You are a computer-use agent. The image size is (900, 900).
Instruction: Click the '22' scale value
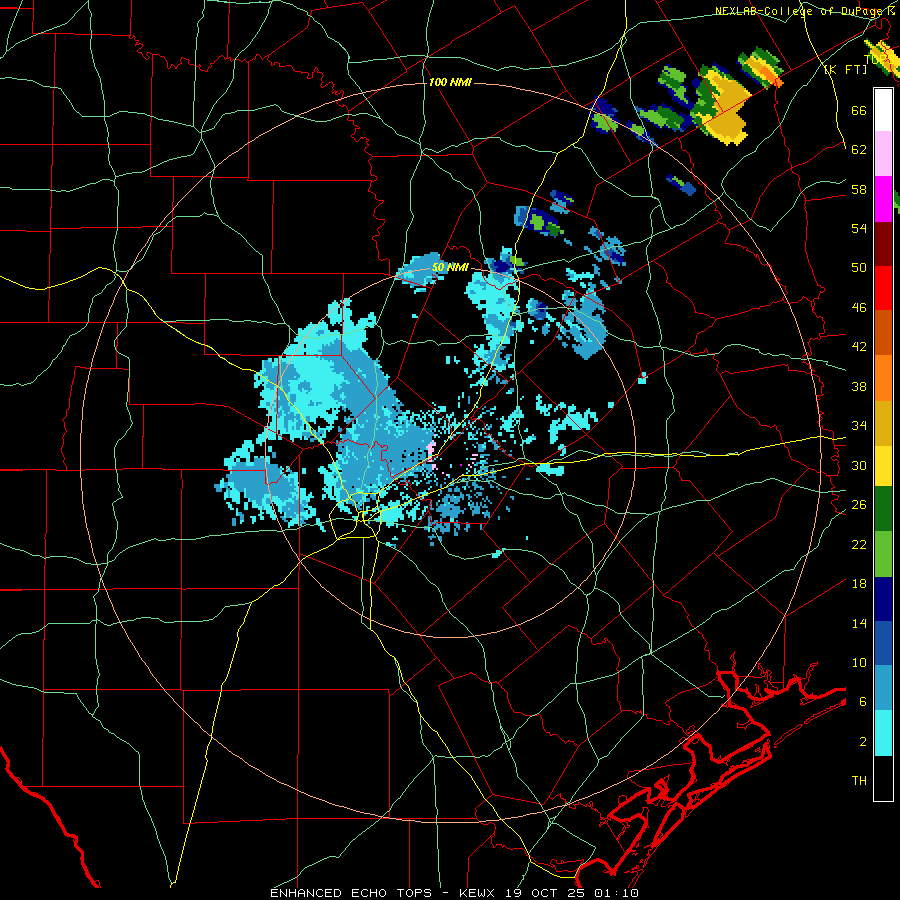[859, 544]
